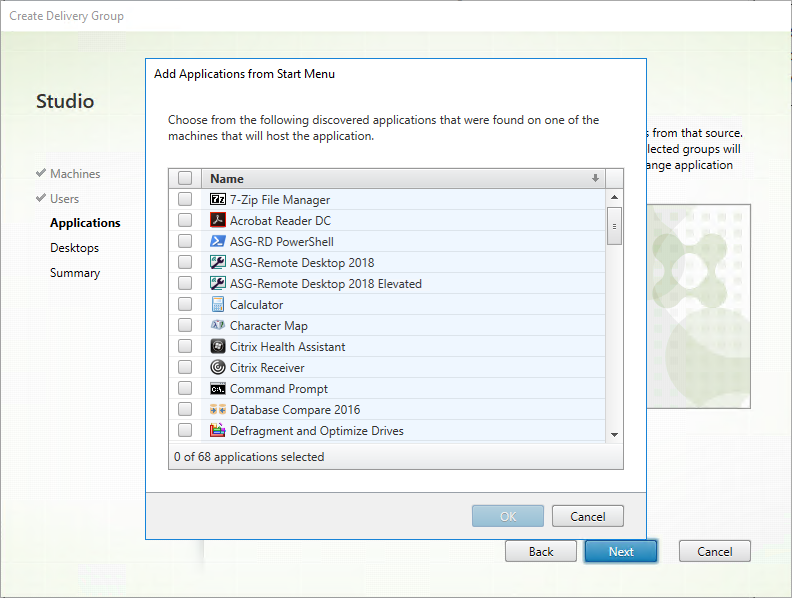Cancel the Create Delivery Group wizard
This screenshot has height=598, width=792.
coord(715,552)
